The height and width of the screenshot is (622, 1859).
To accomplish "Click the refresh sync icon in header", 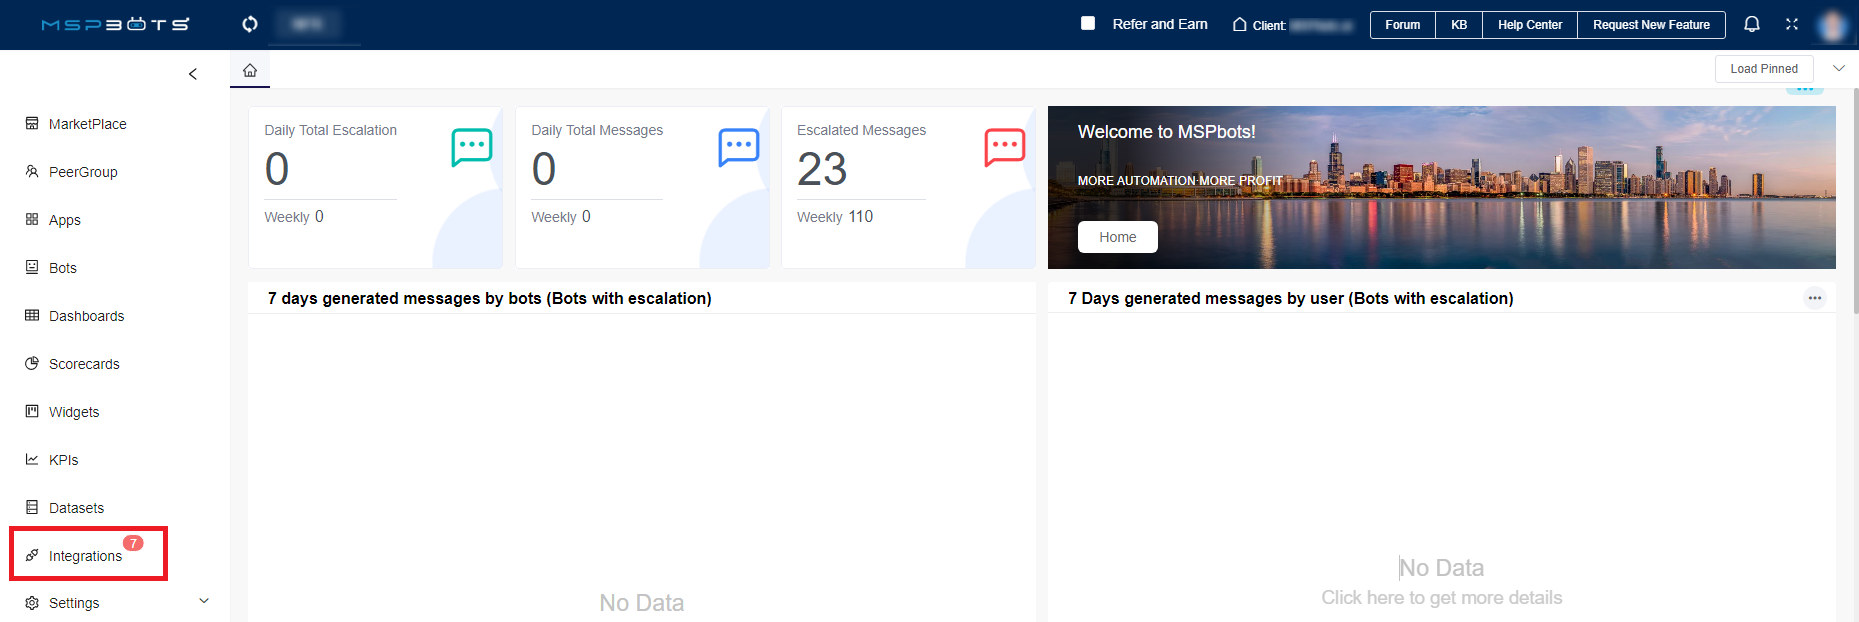I will pyautogui.click(x=250, y=24).
